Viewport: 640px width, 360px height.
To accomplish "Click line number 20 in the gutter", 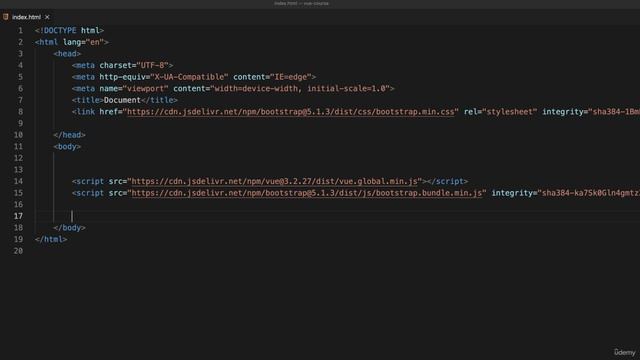I will click(x=18, y=251).
